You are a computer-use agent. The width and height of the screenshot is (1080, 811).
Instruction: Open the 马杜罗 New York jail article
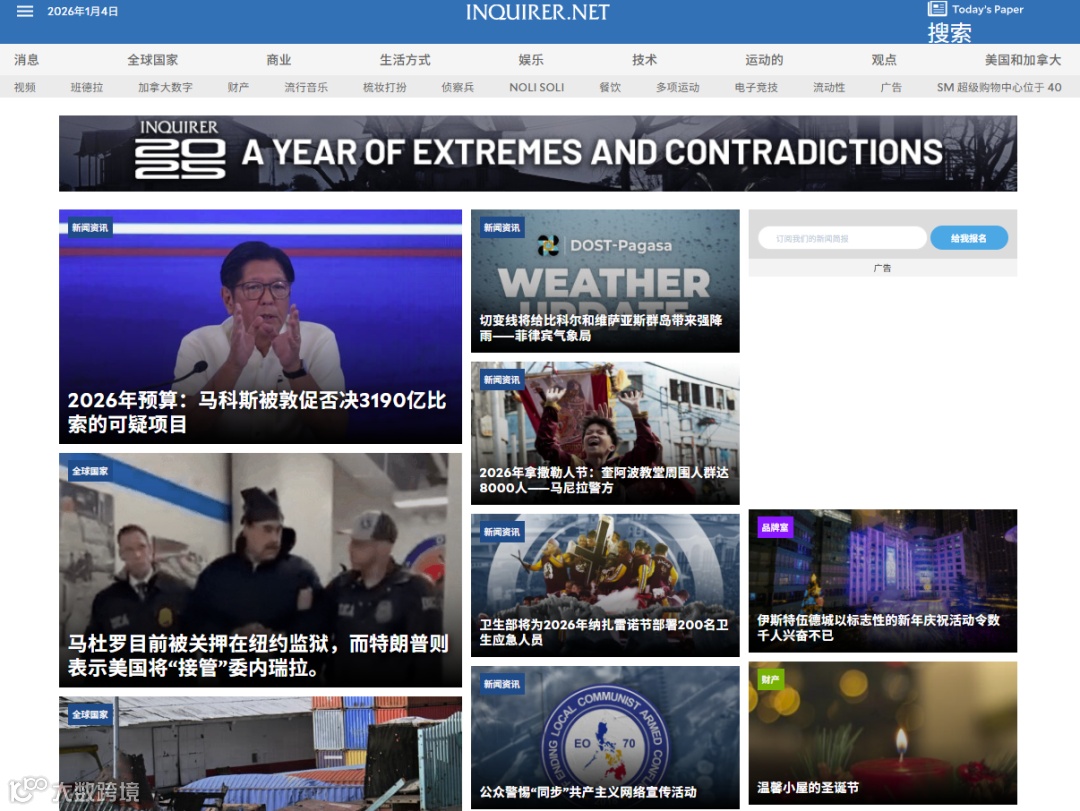pos(260,570)
